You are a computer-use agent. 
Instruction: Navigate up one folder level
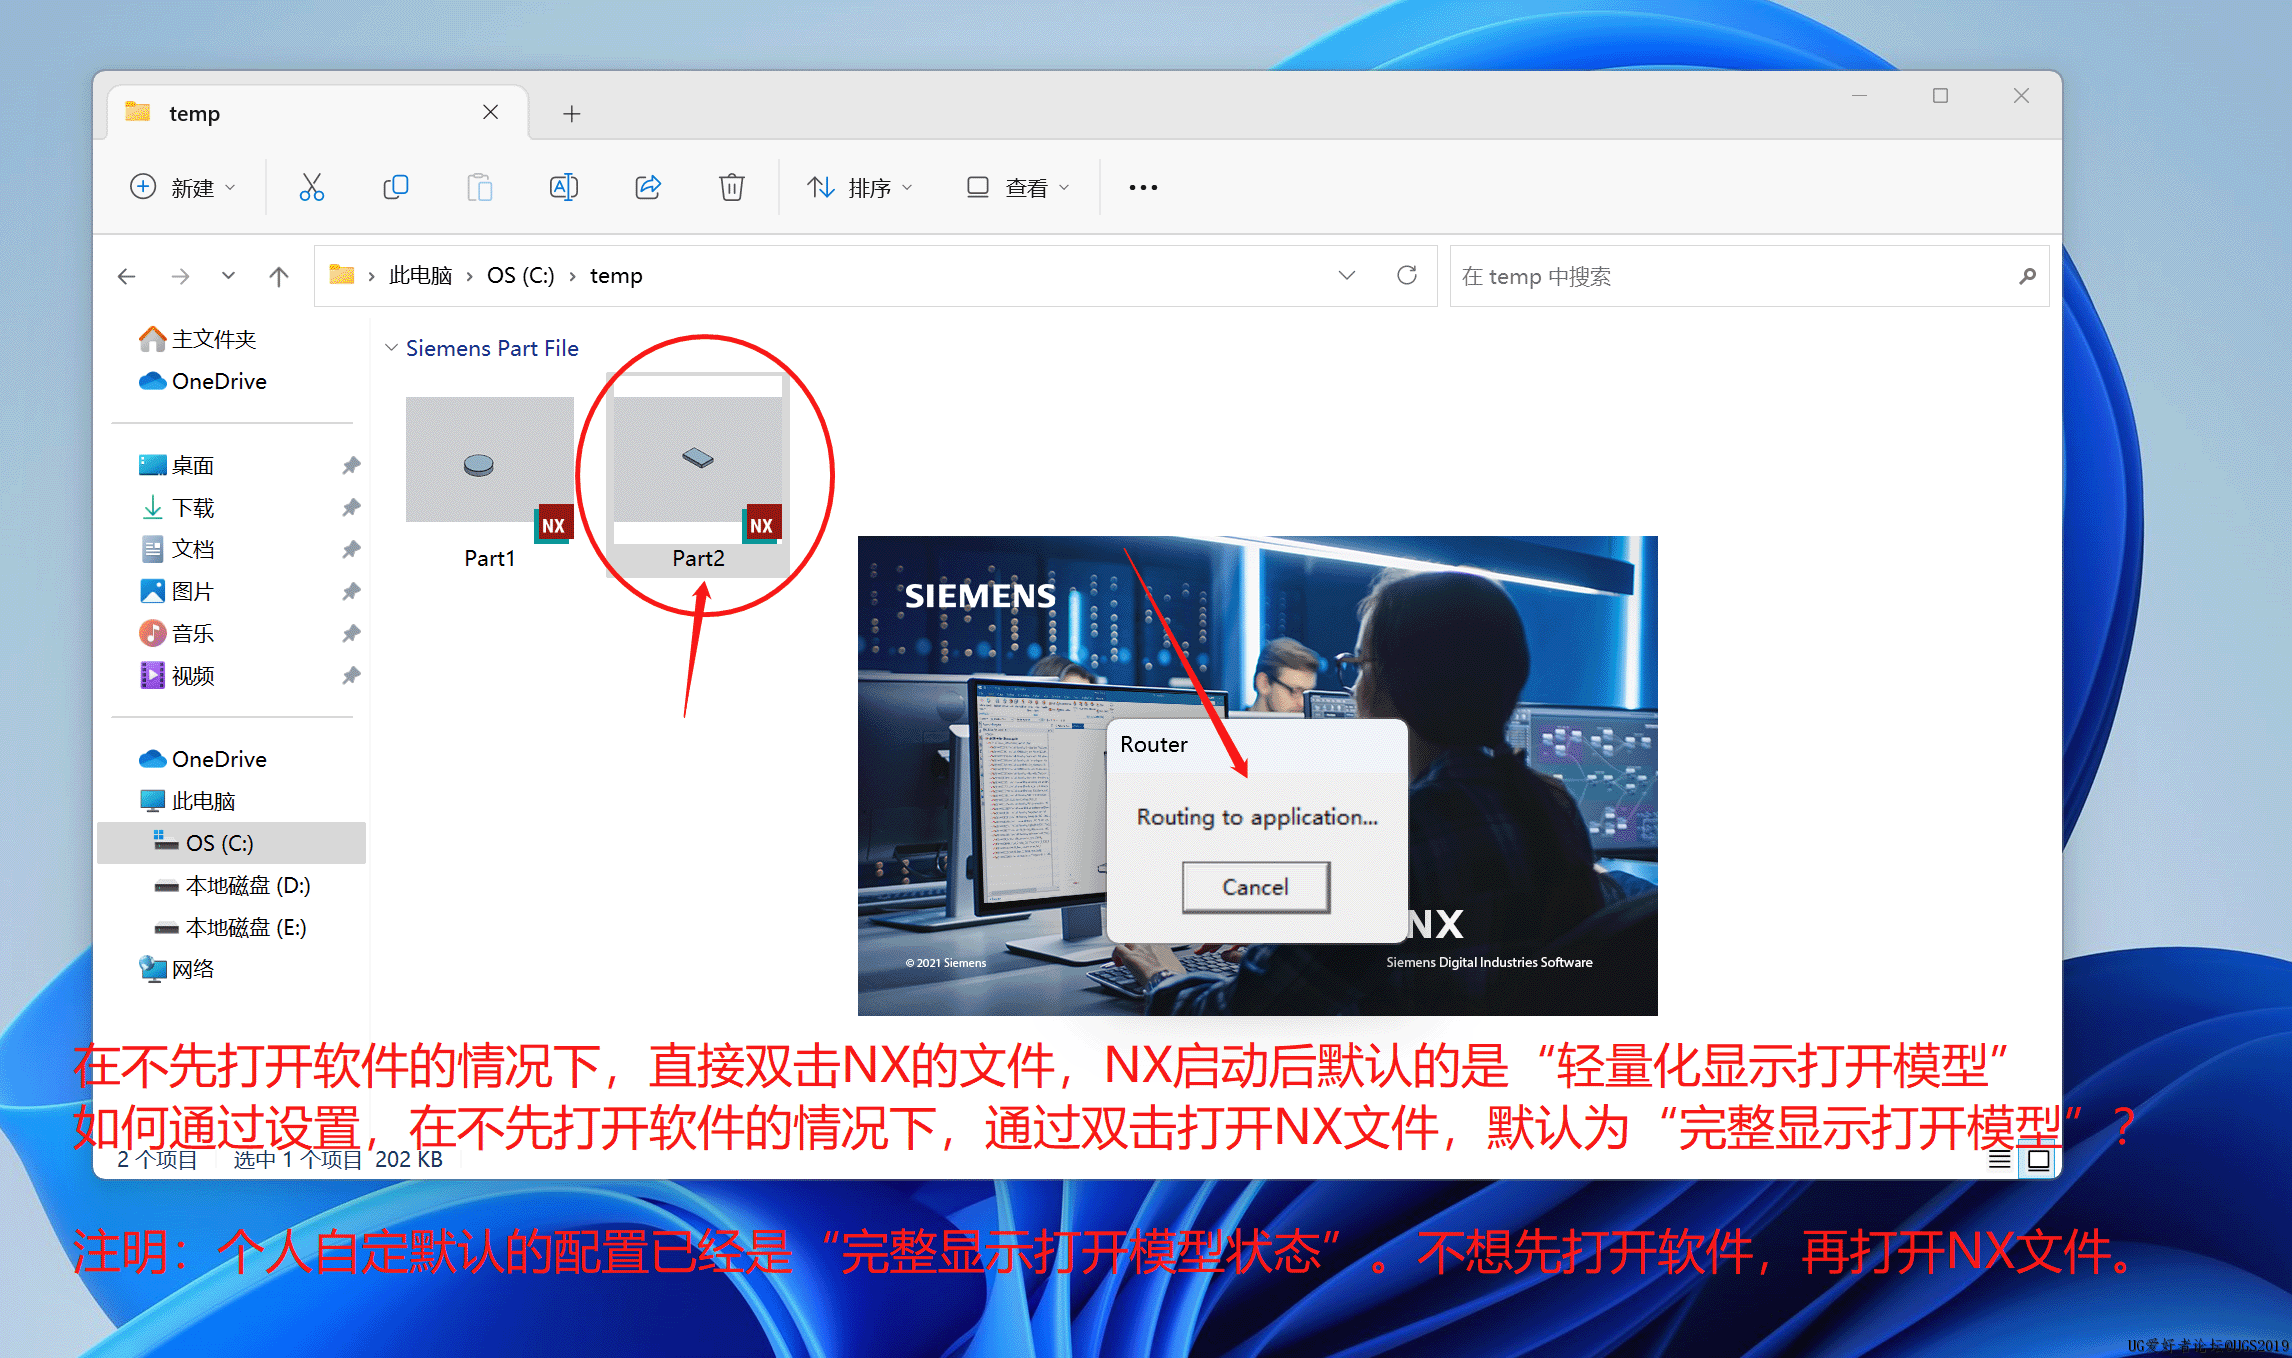click(279, 276)
